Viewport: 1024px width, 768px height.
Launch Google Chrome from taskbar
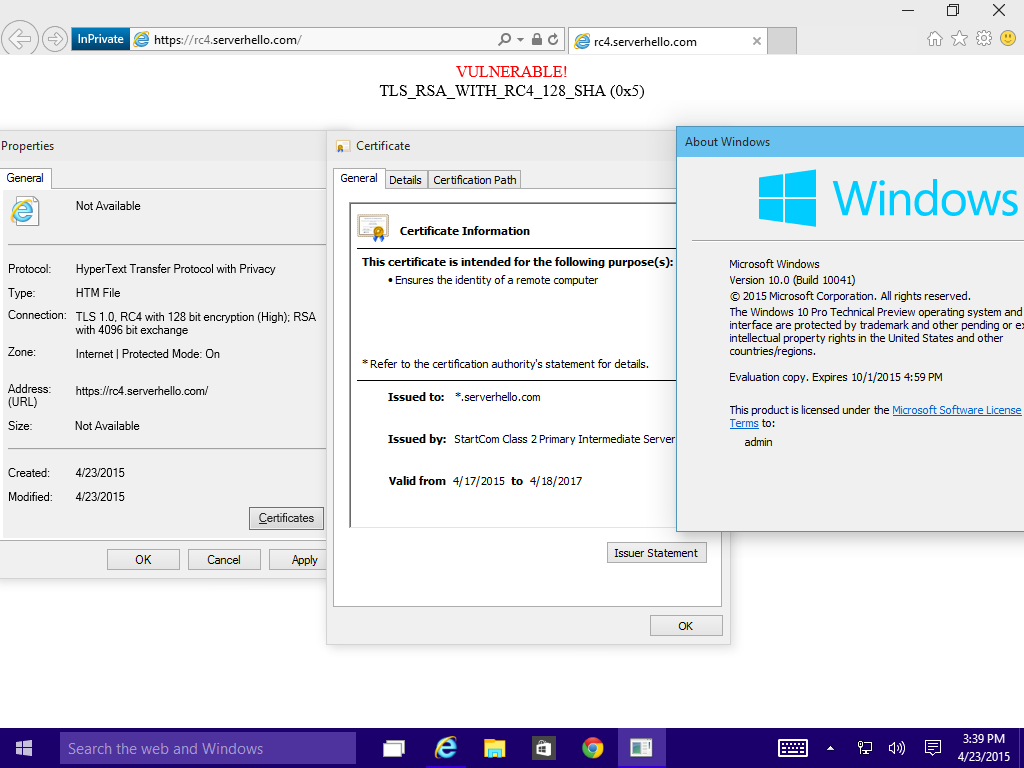[592, 748]
